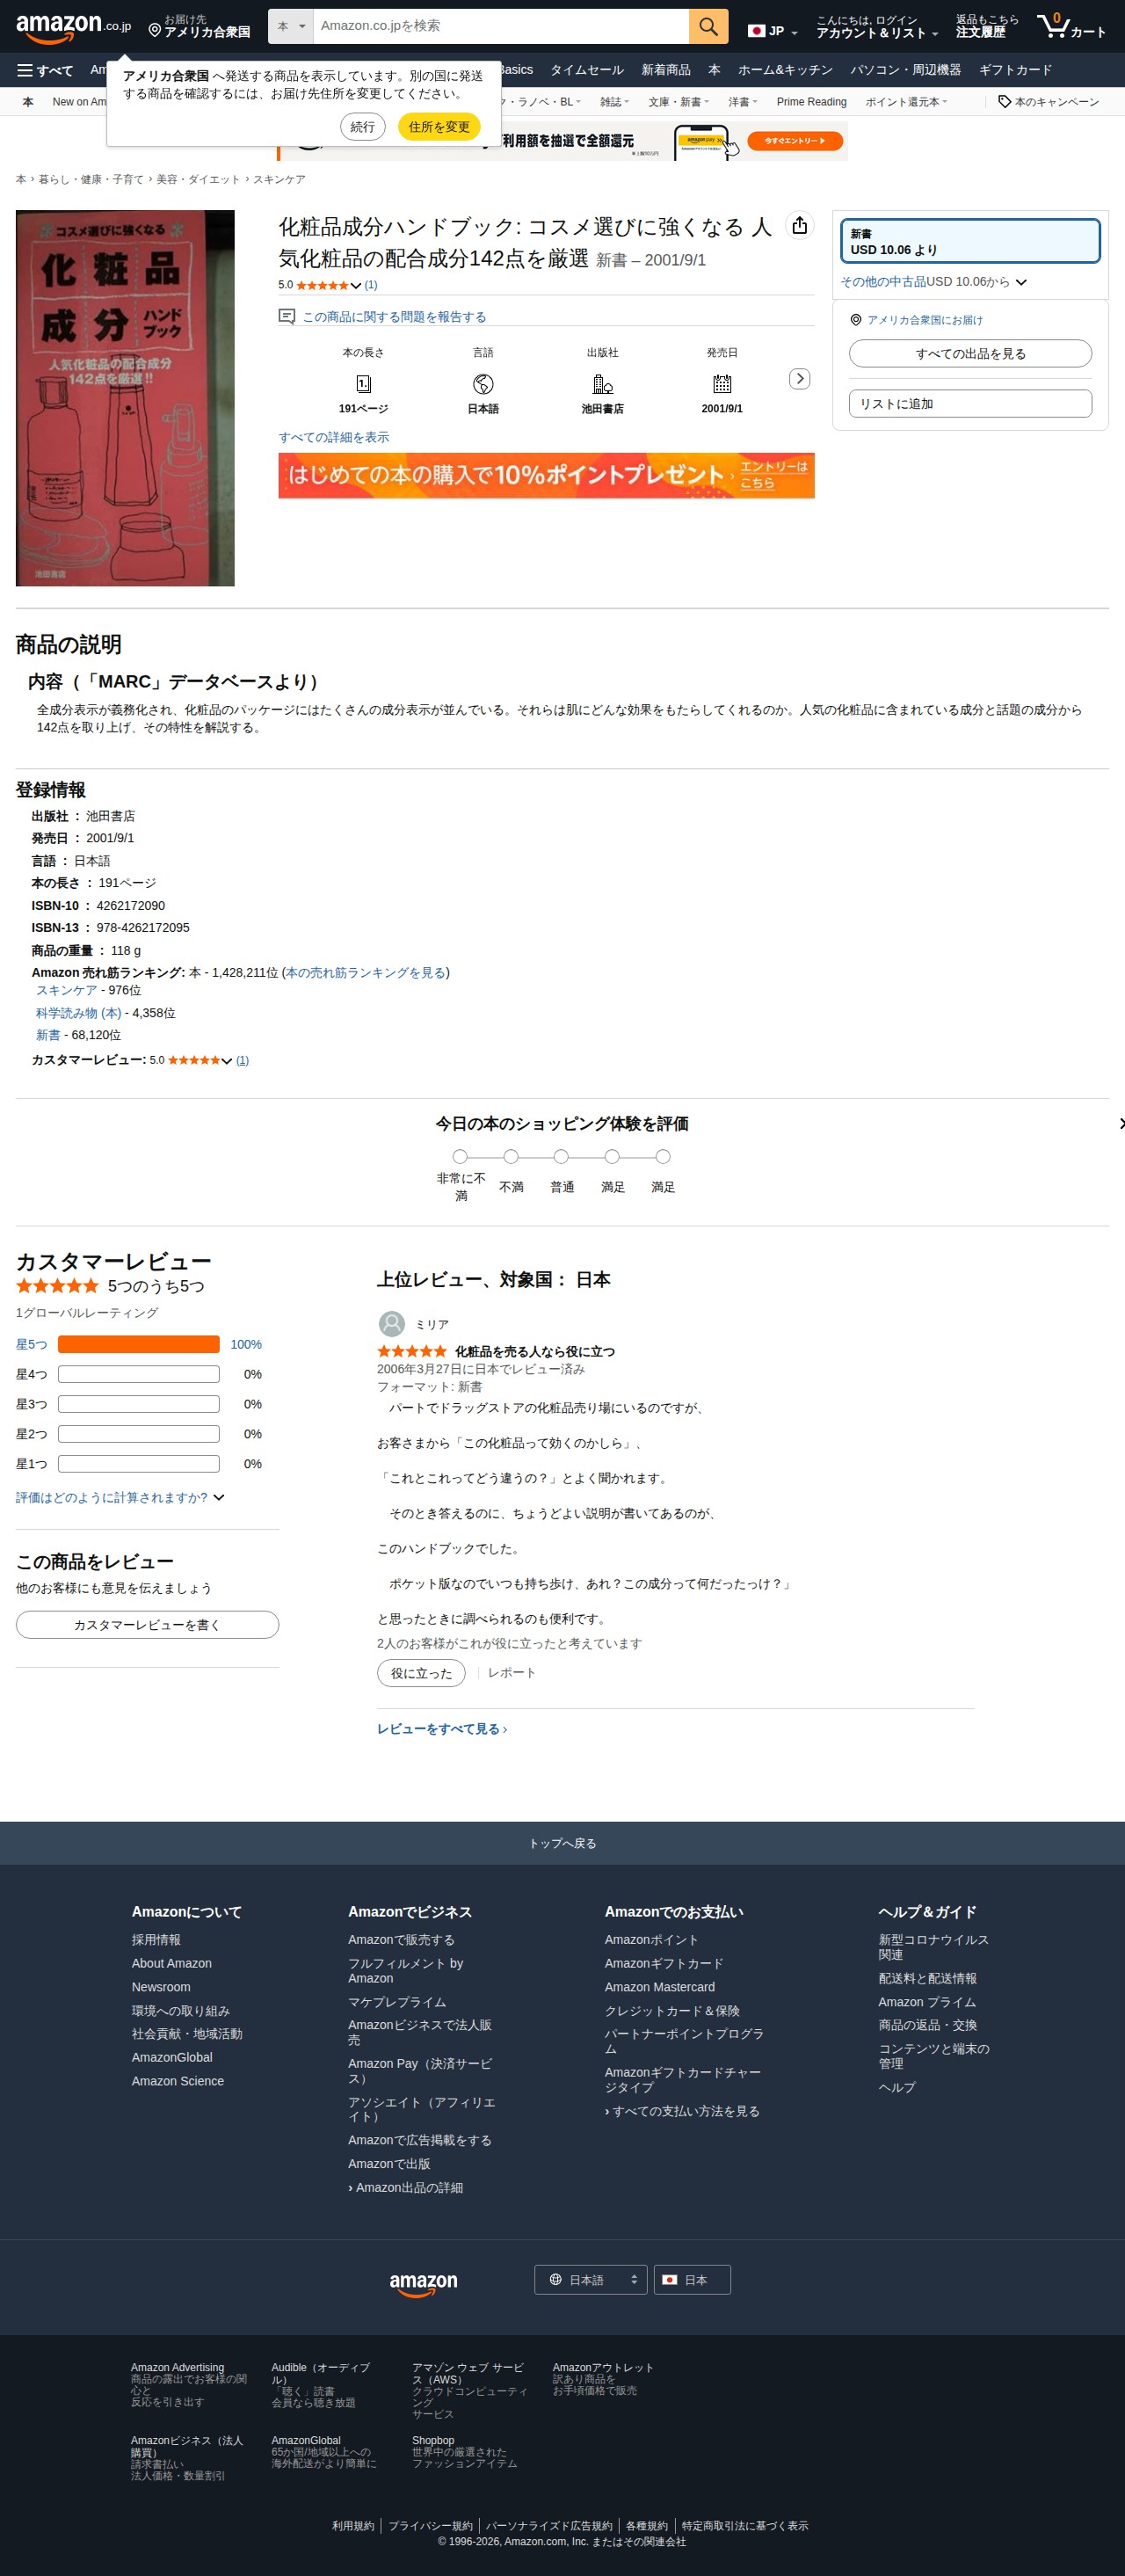This screenshot has width=1125, height=2576.
Task: Open the search category 本 dropdown
Action: pos(291,26)
